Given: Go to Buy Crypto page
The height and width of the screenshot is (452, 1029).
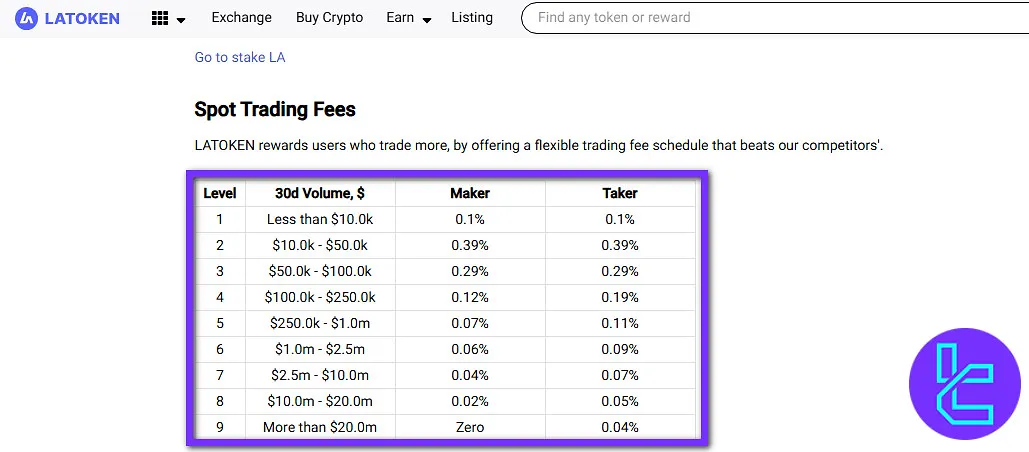Looking at the screenshot, I should pos(329,17).
